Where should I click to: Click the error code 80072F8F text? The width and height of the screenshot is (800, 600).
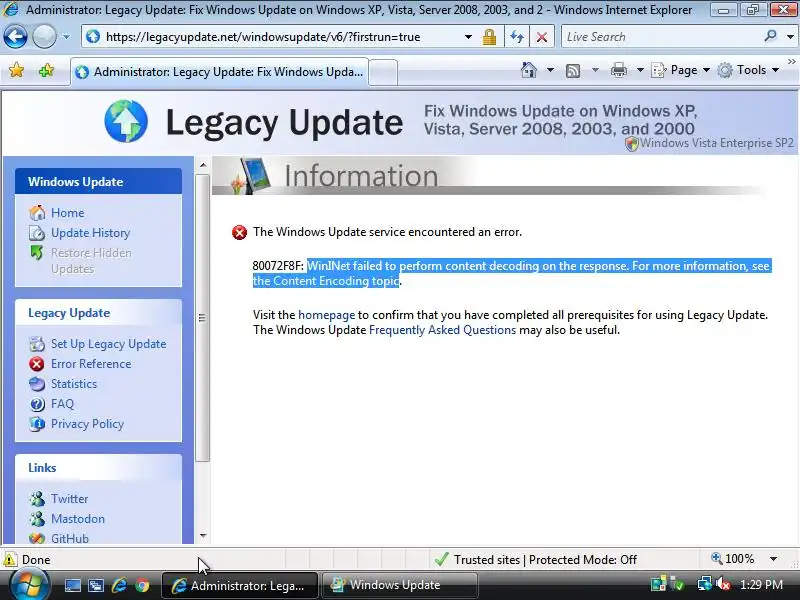coord(278,266)
